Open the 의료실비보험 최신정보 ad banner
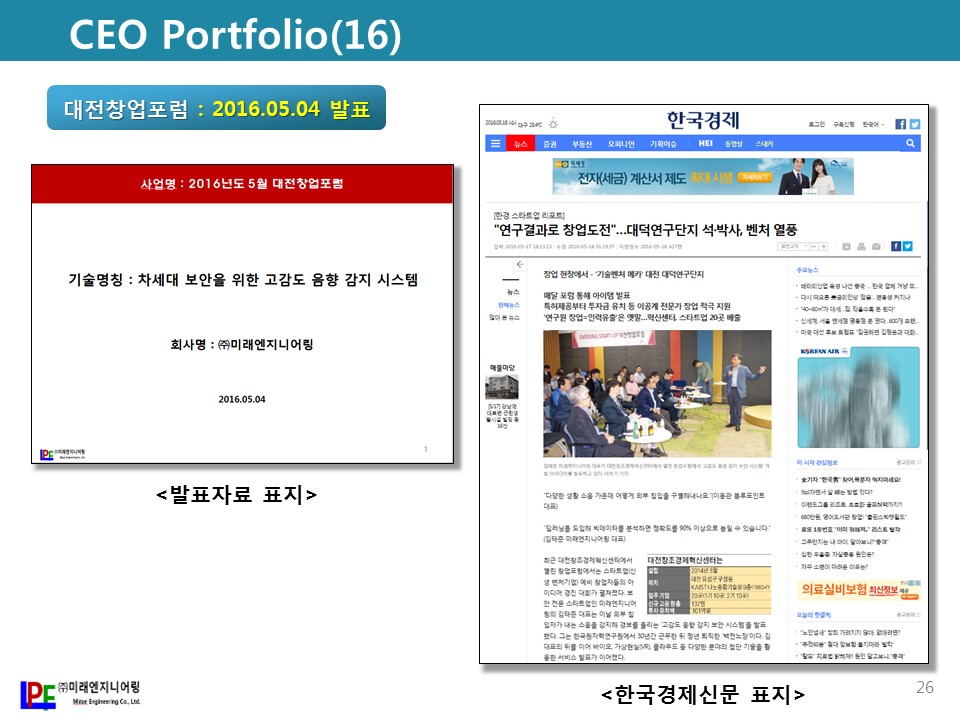 pyautogui.click(x=858, y=590)
